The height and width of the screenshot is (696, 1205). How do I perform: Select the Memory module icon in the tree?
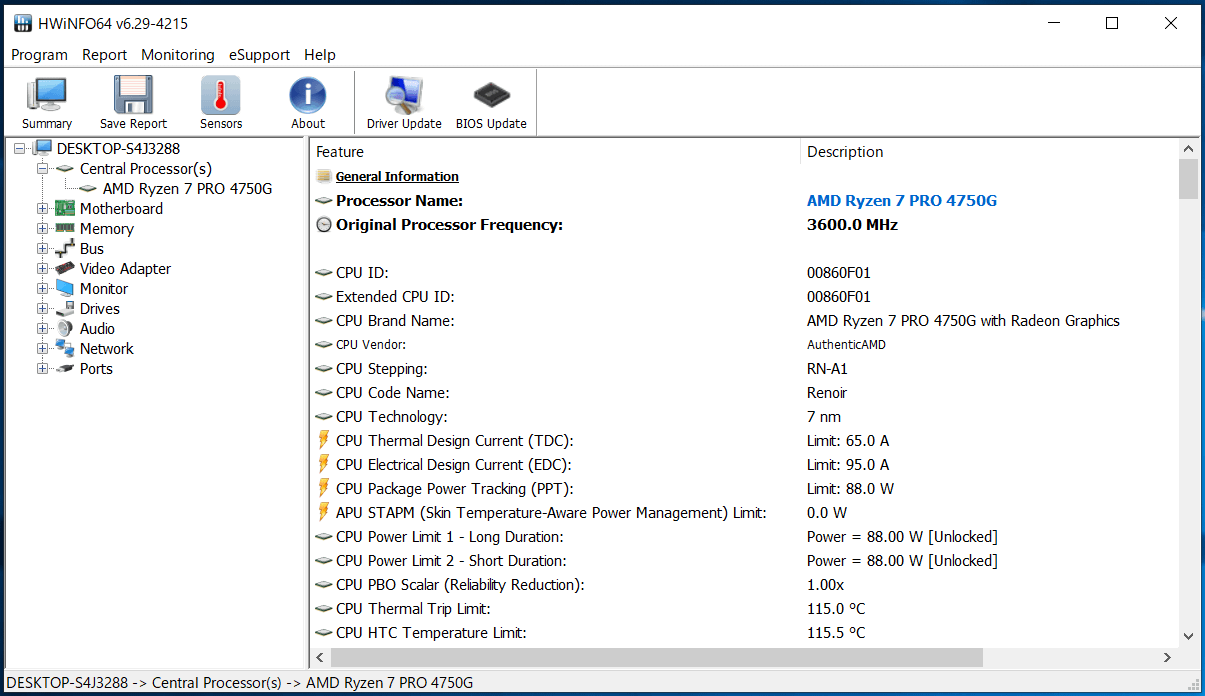click(x=65, y=228)
